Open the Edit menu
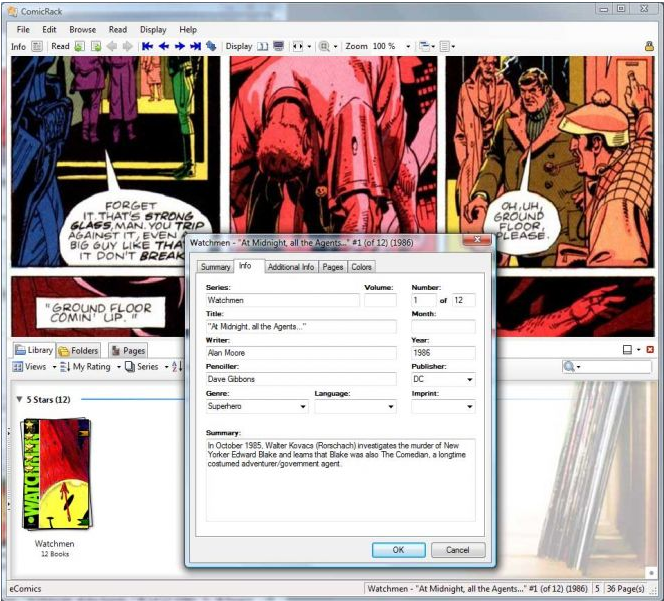 pos(49,30)
